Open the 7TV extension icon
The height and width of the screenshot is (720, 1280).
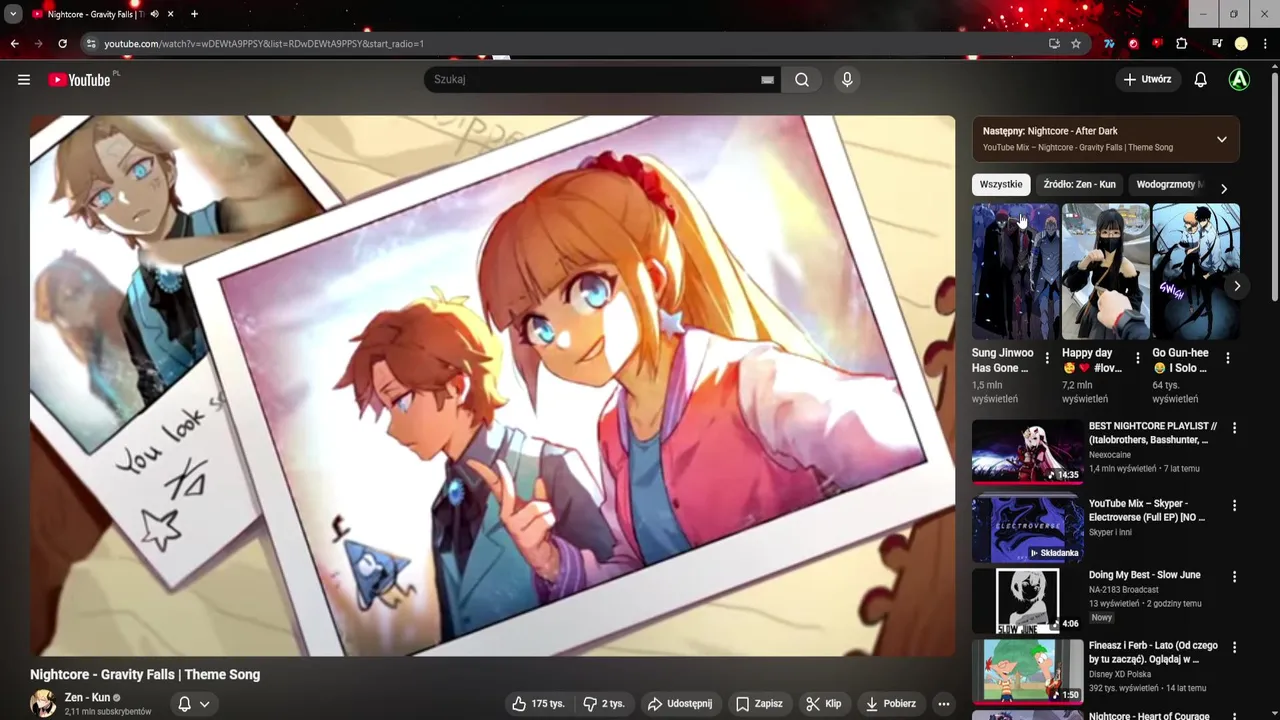[x=1109, y=44]
